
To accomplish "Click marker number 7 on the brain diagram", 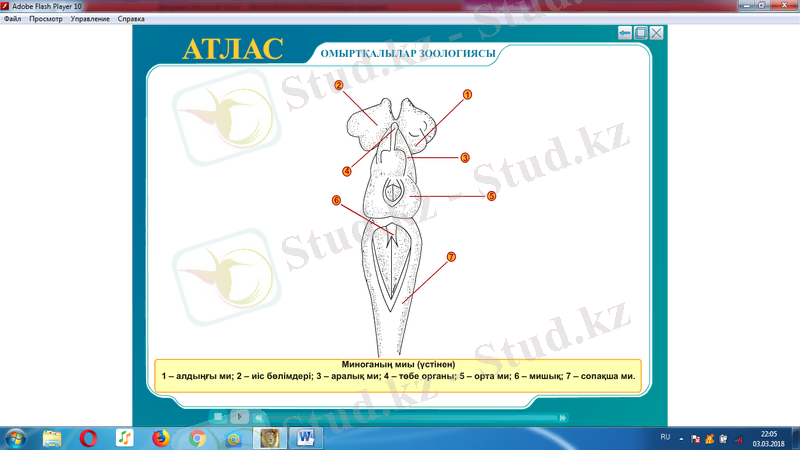I will click(451, 257).
